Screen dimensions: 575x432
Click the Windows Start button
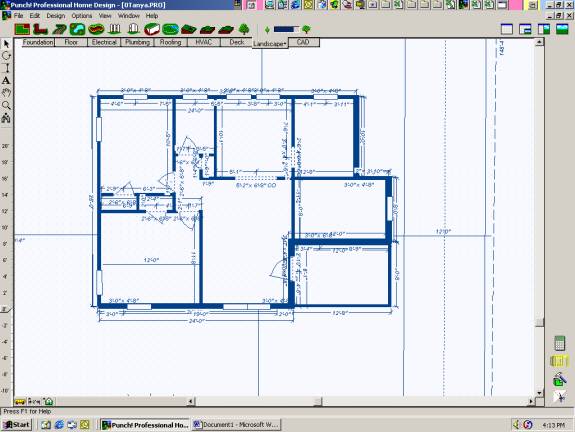coord(17,425)
